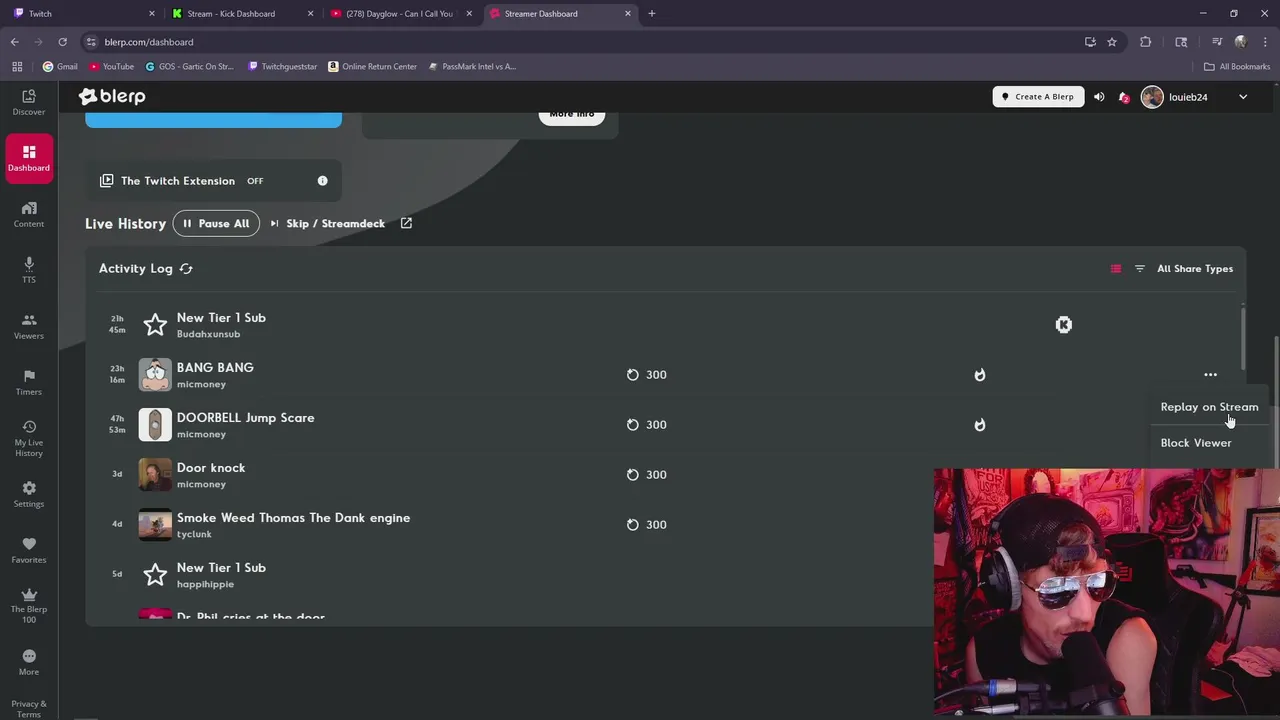Switch to the Dayglow YouTube tab
The height and width of the screenshot is (720, 1280).
click(401, 14)
